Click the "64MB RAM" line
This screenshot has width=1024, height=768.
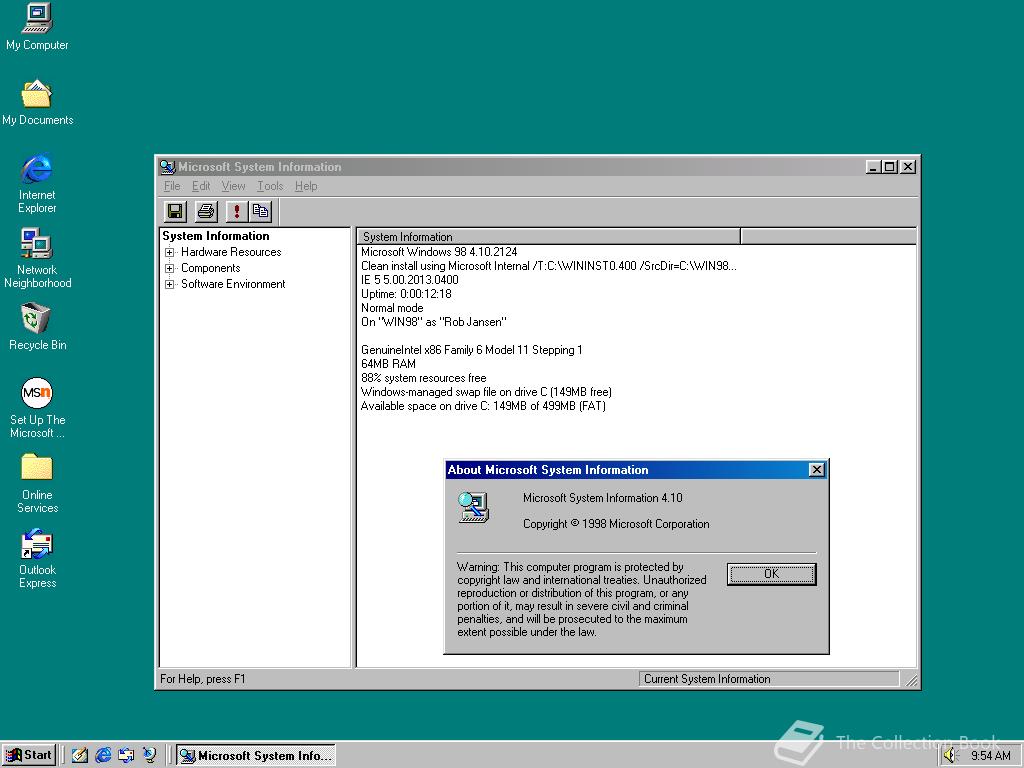pyautogui.click(x=388, y=364)
